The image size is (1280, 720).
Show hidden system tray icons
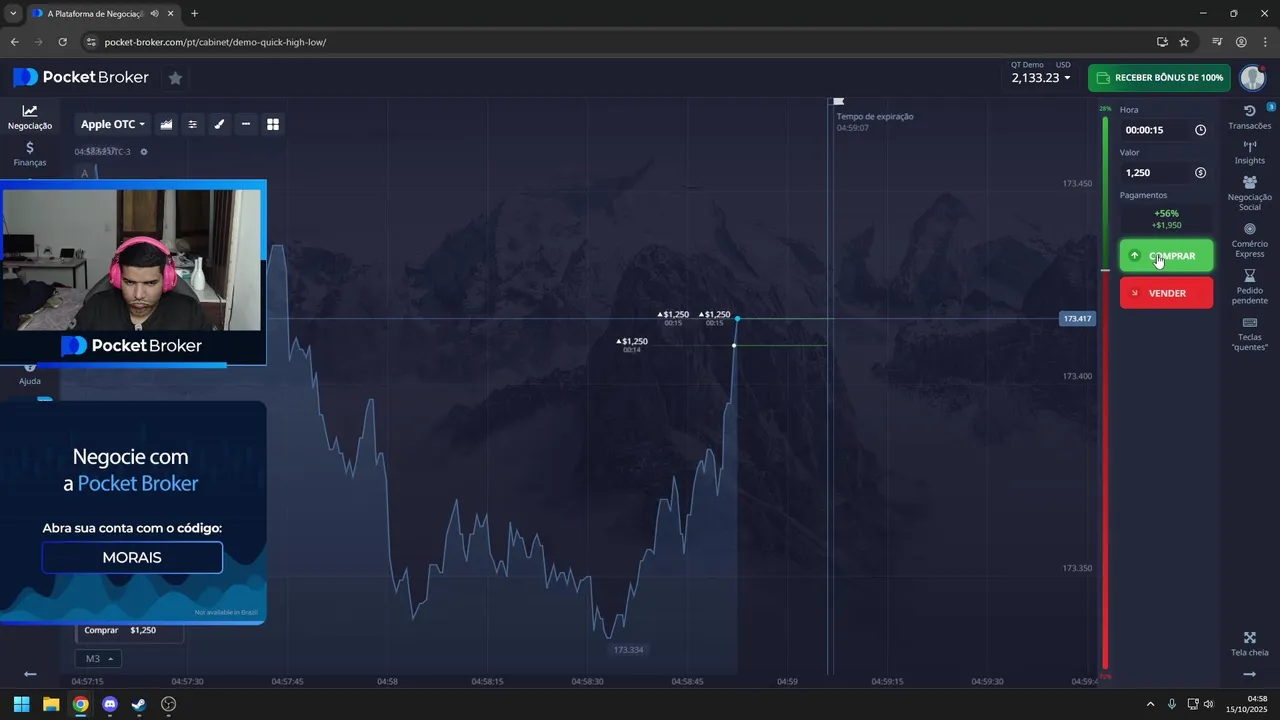pyautogui.click(x=1150, y=704)
